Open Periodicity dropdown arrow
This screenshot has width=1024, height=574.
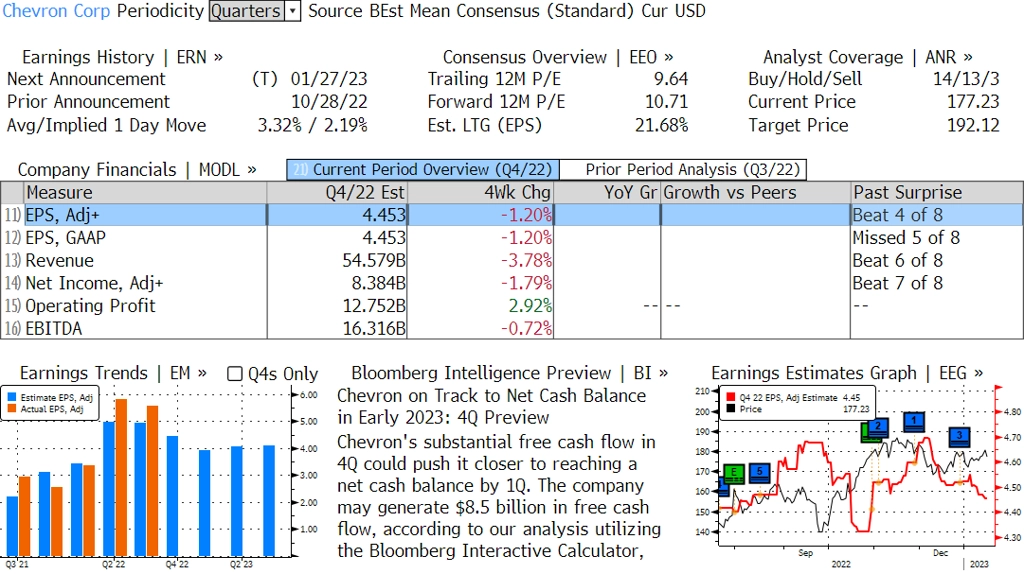coord(293,11)
